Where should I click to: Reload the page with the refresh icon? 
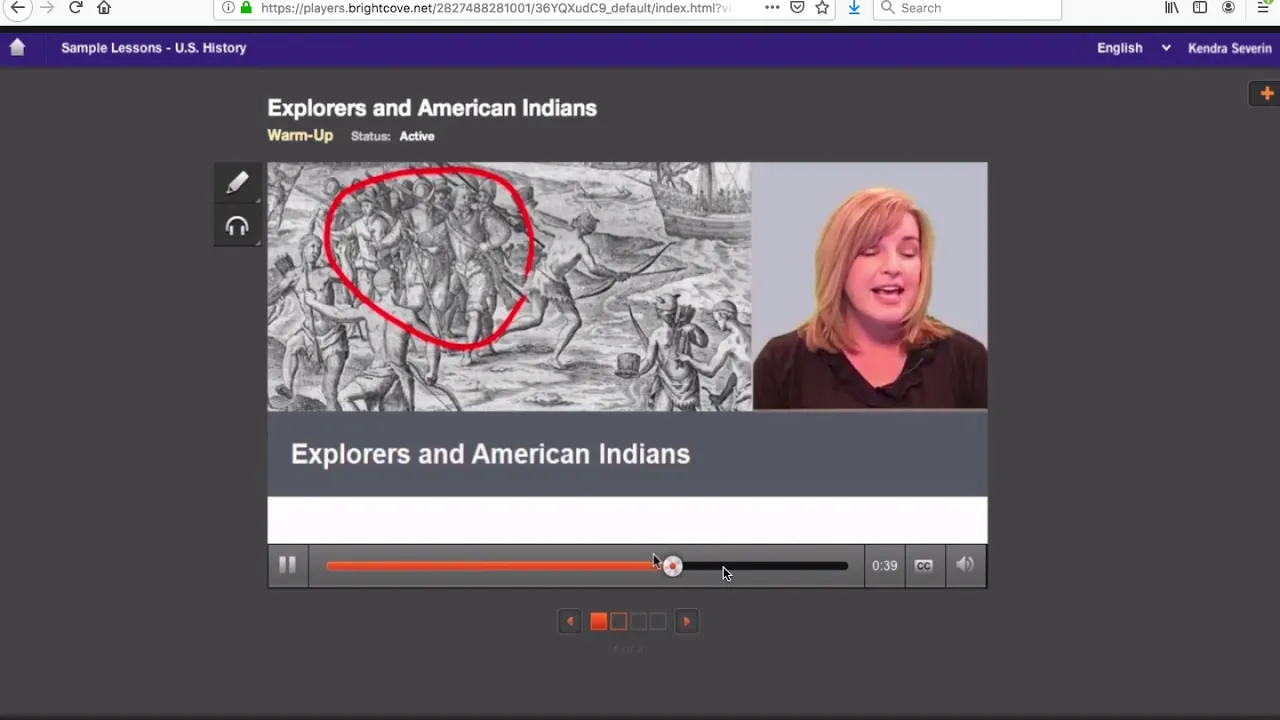(x=75, y=8)
